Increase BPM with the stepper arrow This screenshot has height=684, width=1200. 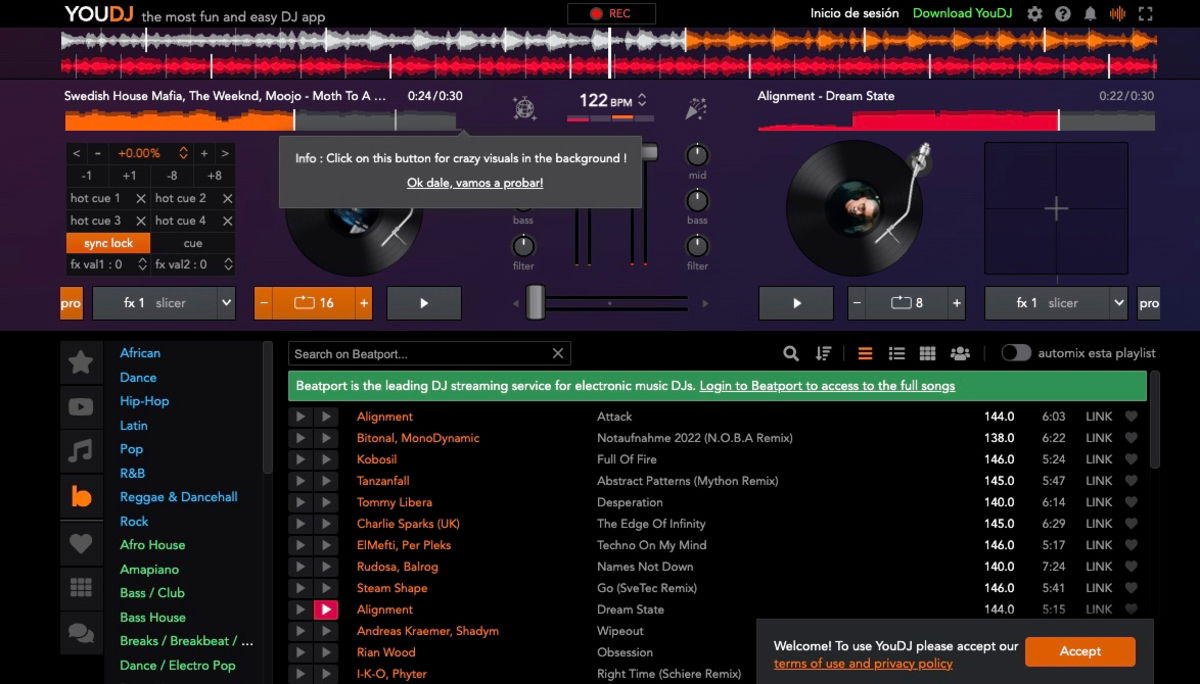click(x=640, y=95)
